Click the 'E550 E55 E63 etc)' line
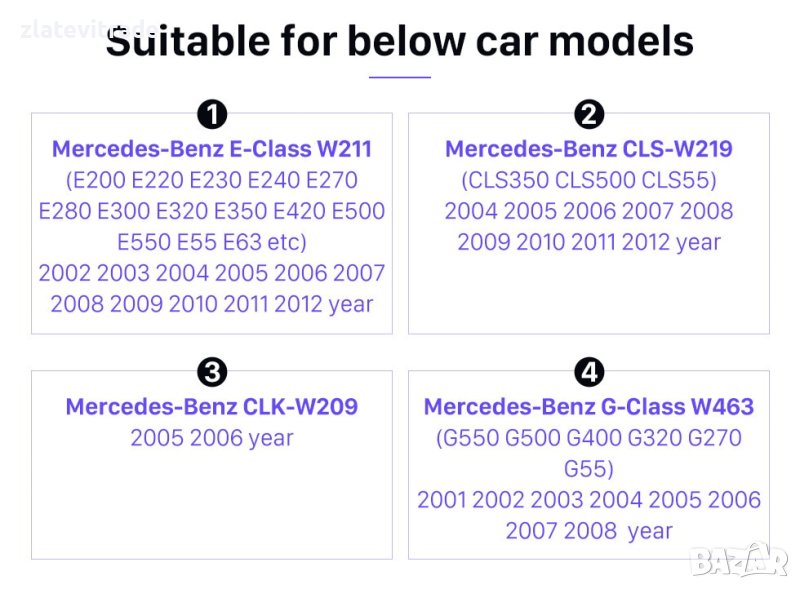Screen dimensions: 800x589 [x=212, y=242]
